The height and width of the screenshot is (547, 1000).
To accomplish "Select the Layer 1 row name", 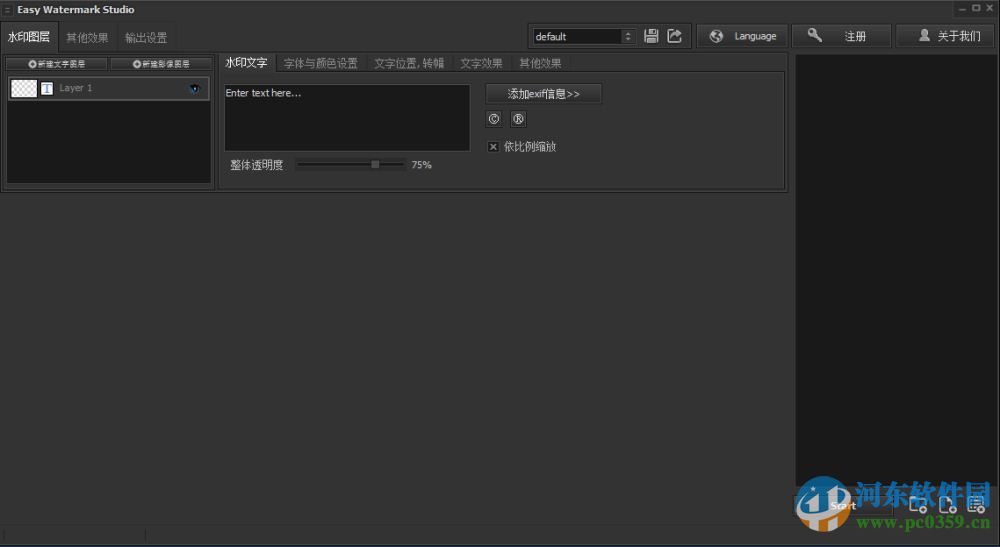I will (76, 88).
